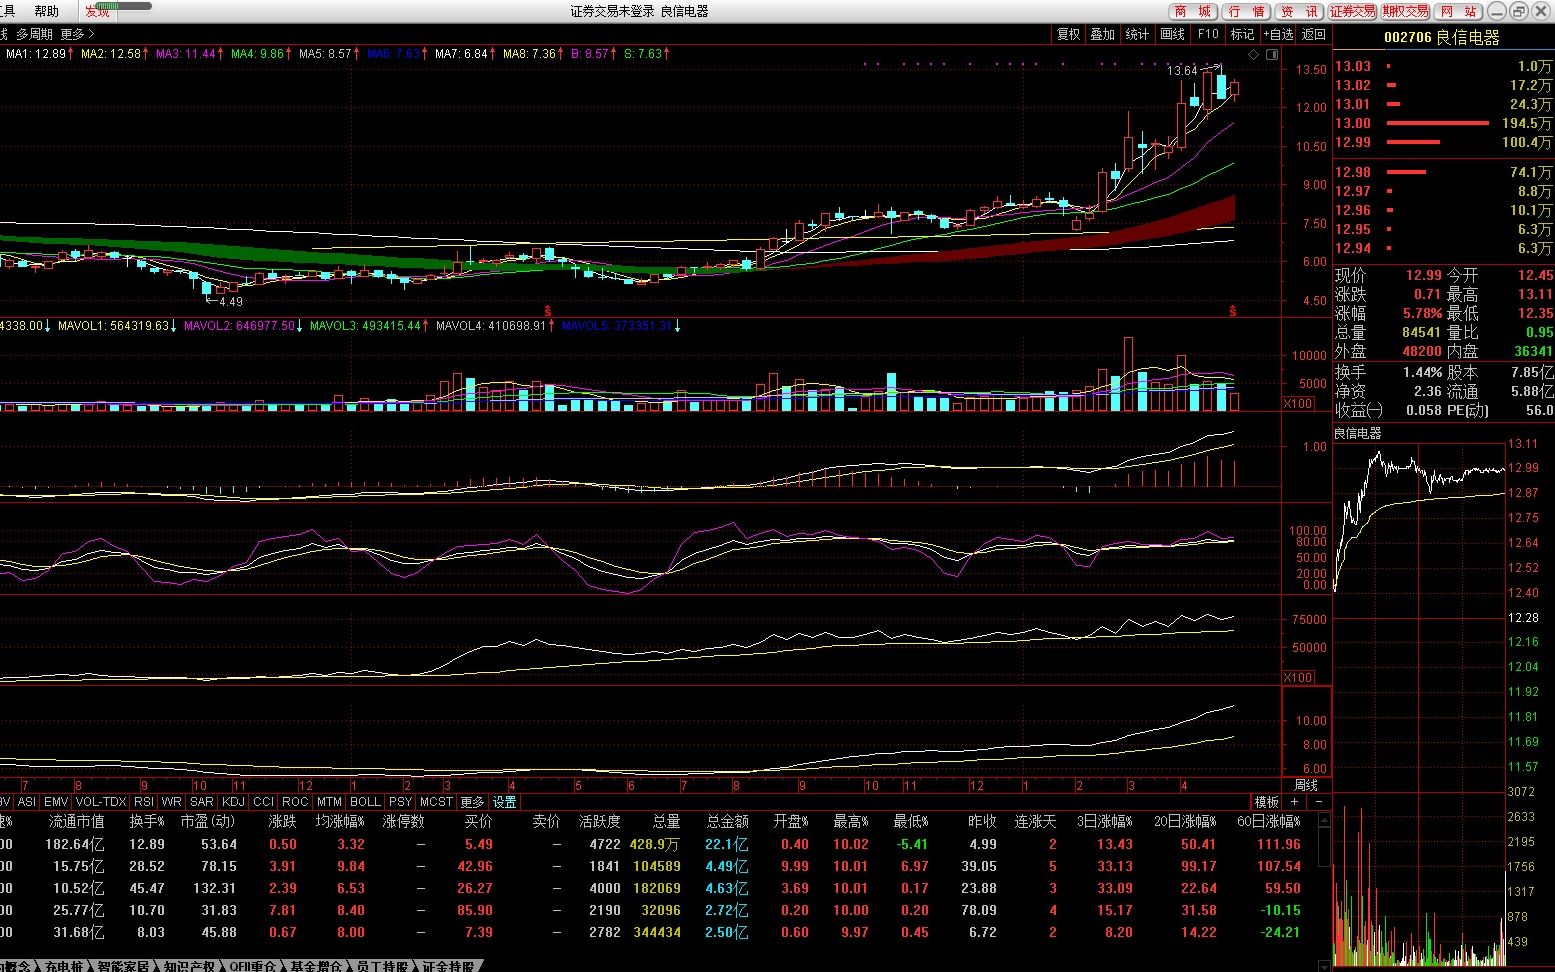Switch to the 智能家居 sector tab
Viewport: 1555px width, 972px height.
point(124,966)
